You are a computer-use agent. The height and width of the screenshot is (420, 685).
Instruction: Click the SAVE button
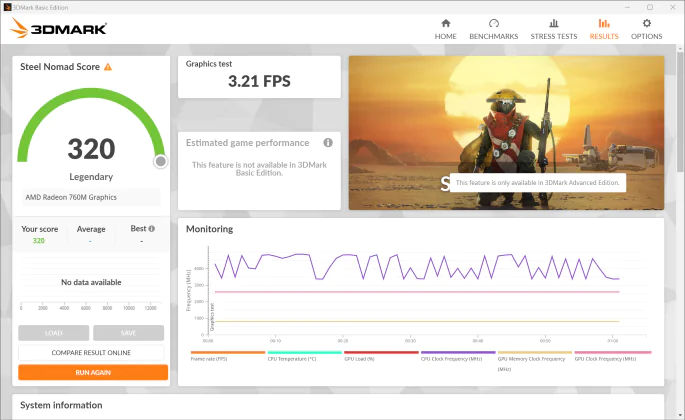[x=128, y=333]
